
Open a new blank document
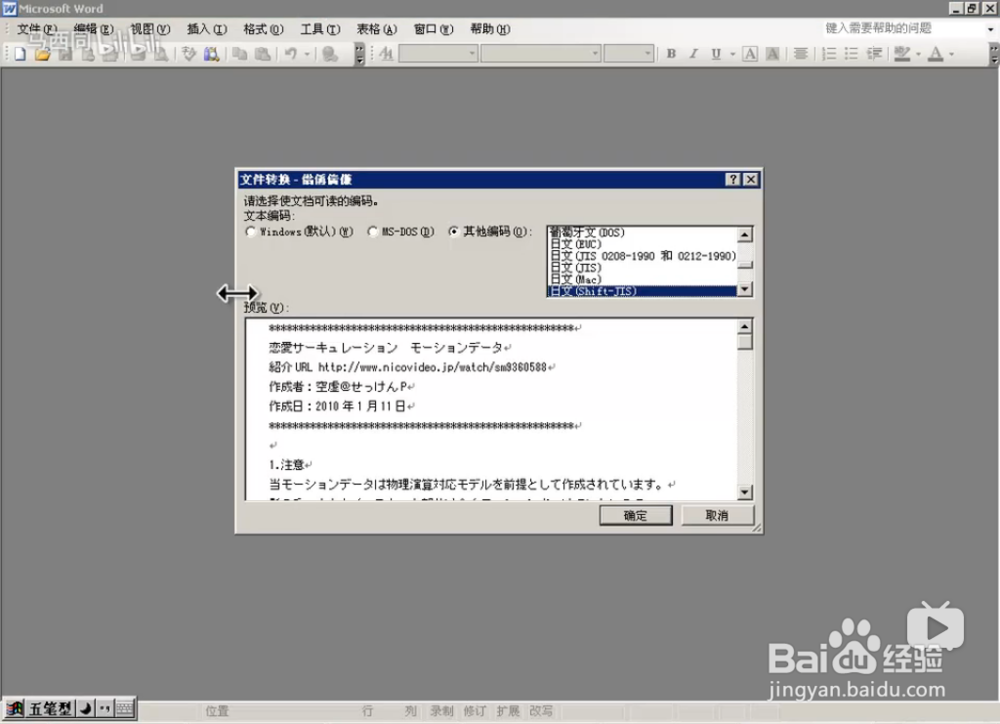pyautogui.click(x=18, y=53)
